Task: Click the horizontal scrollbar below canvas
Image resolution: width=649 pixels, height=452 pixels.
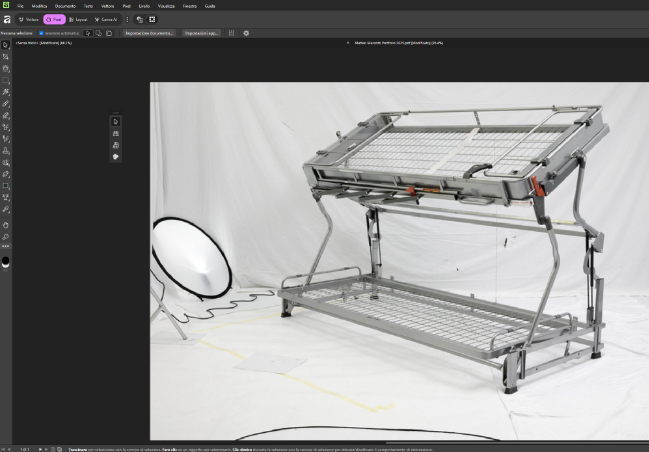Action: pyautogui.click(x=517, y=442)
